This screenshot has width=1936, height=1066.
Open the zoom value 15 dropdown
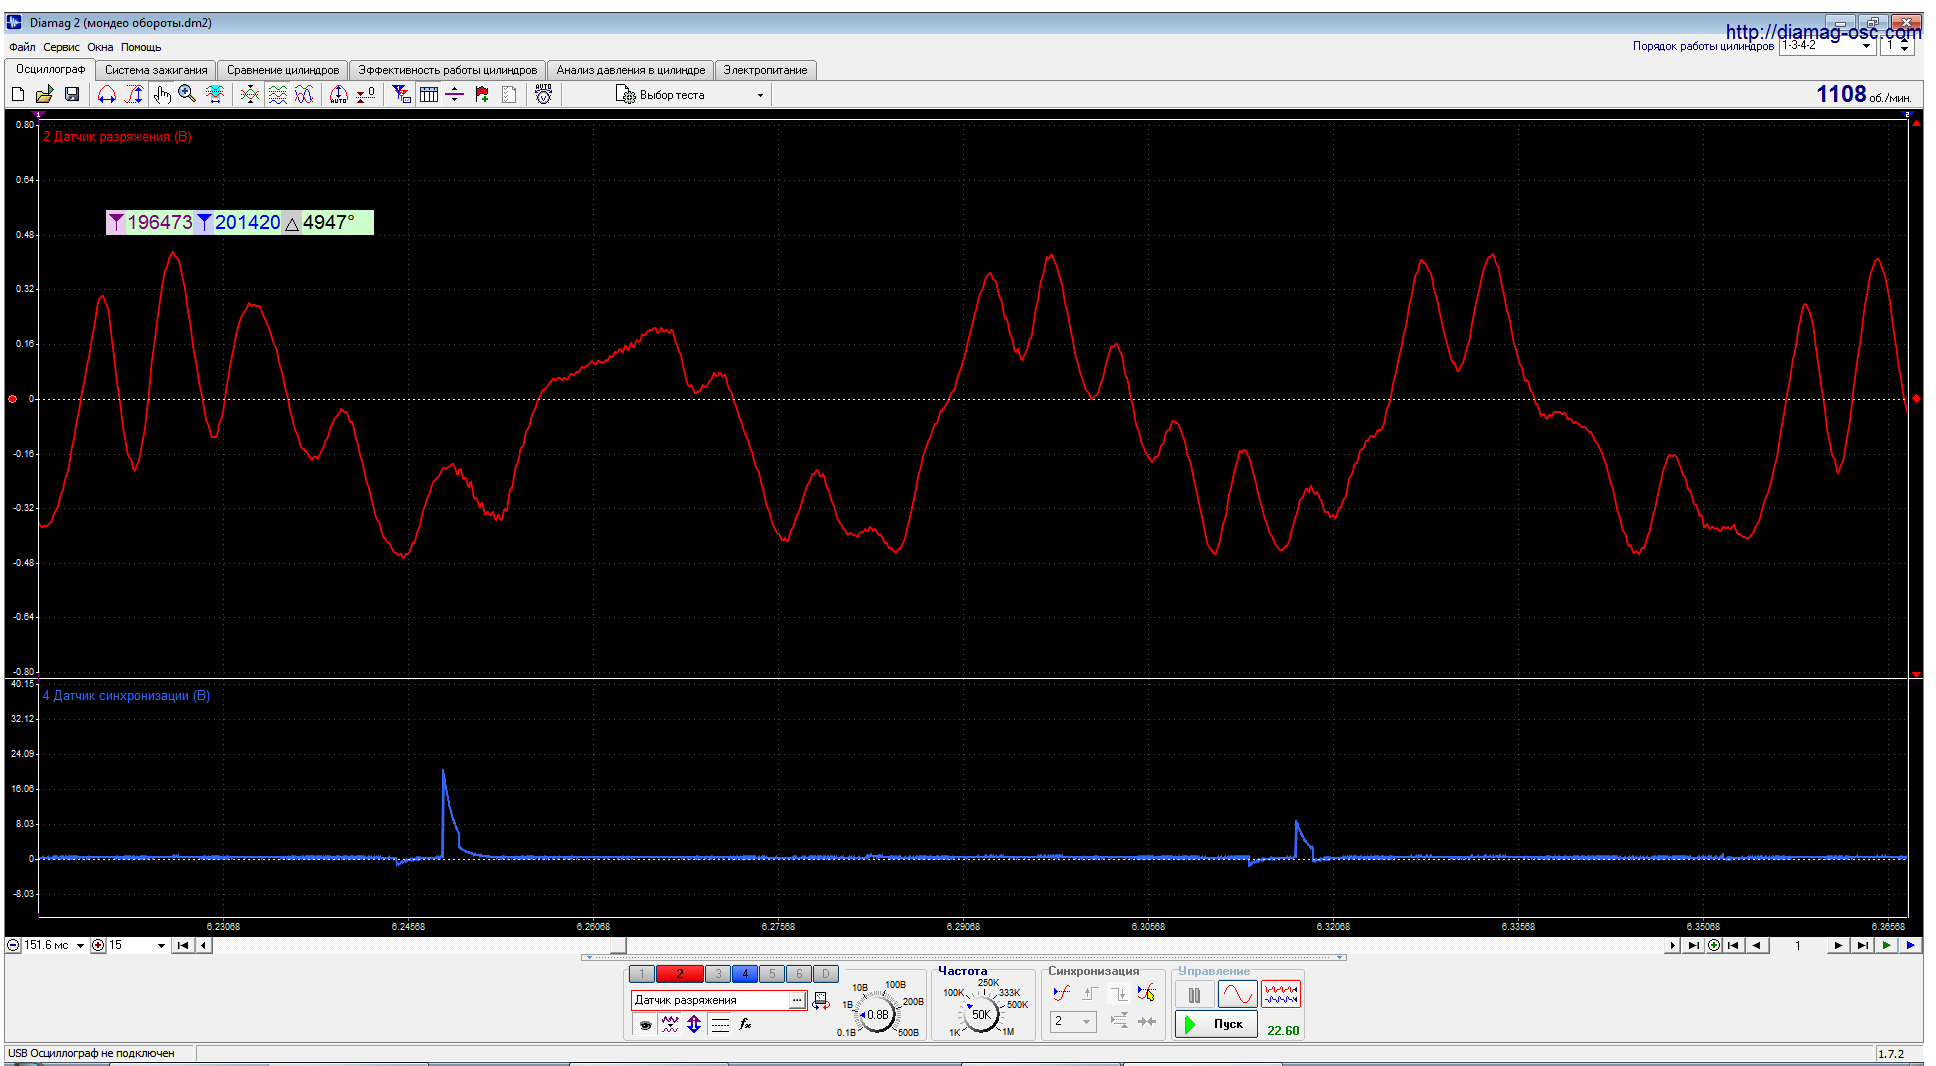click(137, 945)
